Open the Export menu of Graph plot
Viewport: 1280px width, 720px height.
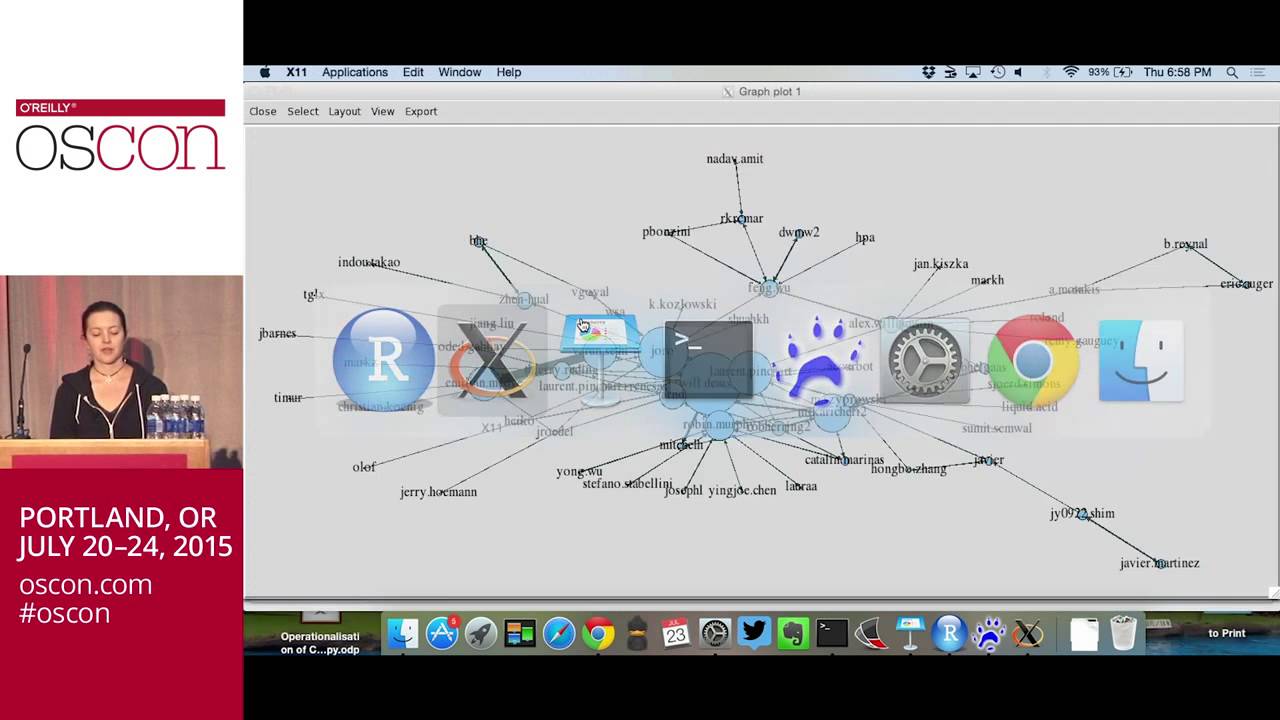pos(421,111)
